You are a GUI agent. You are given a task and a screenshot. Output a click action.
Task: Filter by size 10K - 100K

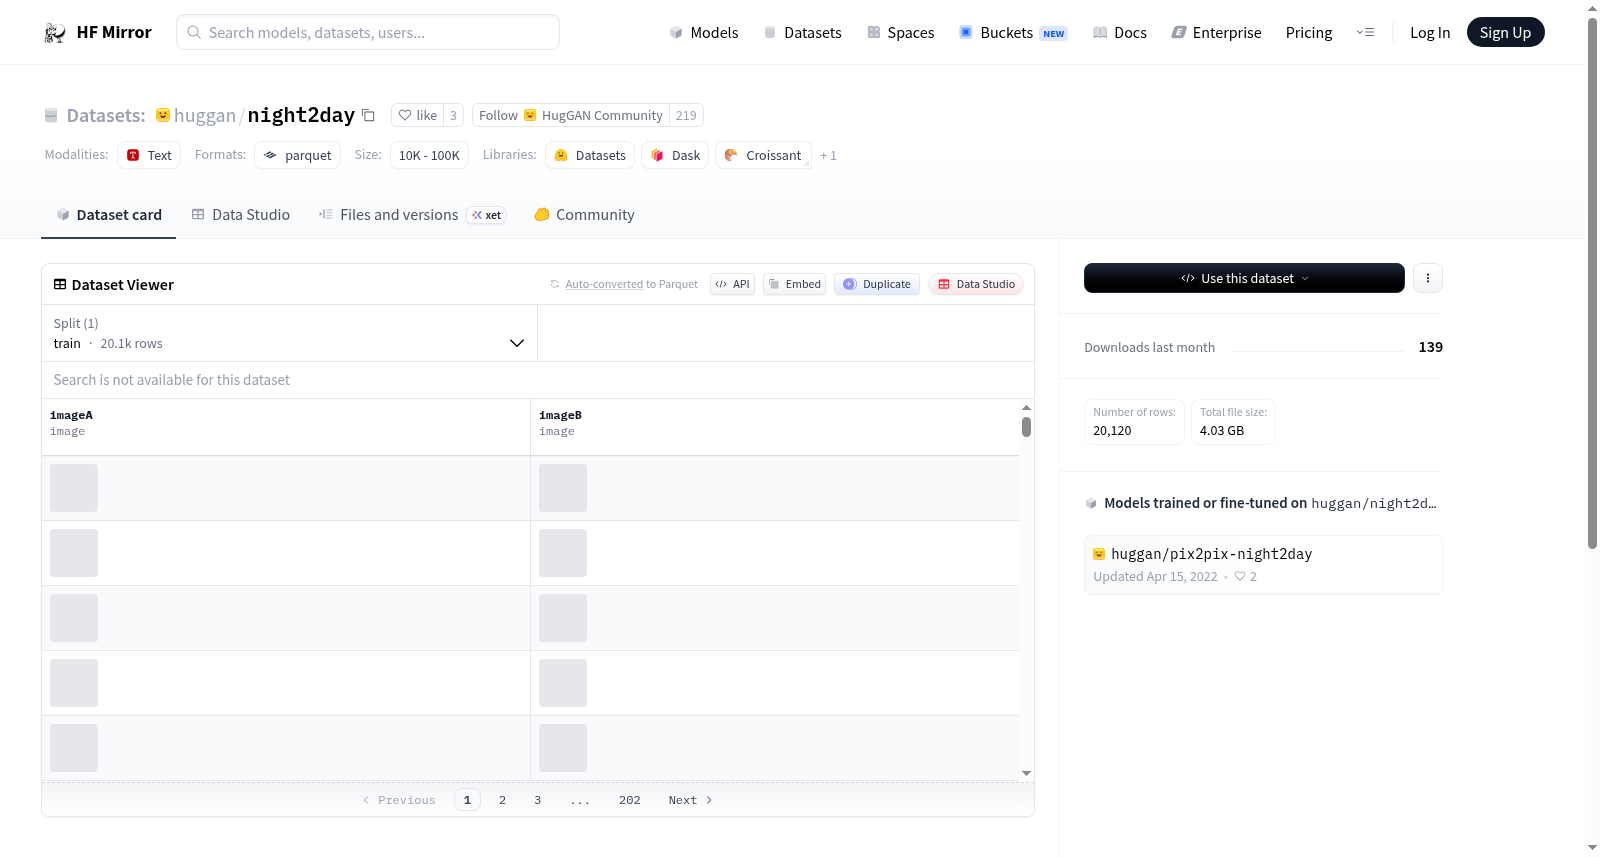[429, 155]
